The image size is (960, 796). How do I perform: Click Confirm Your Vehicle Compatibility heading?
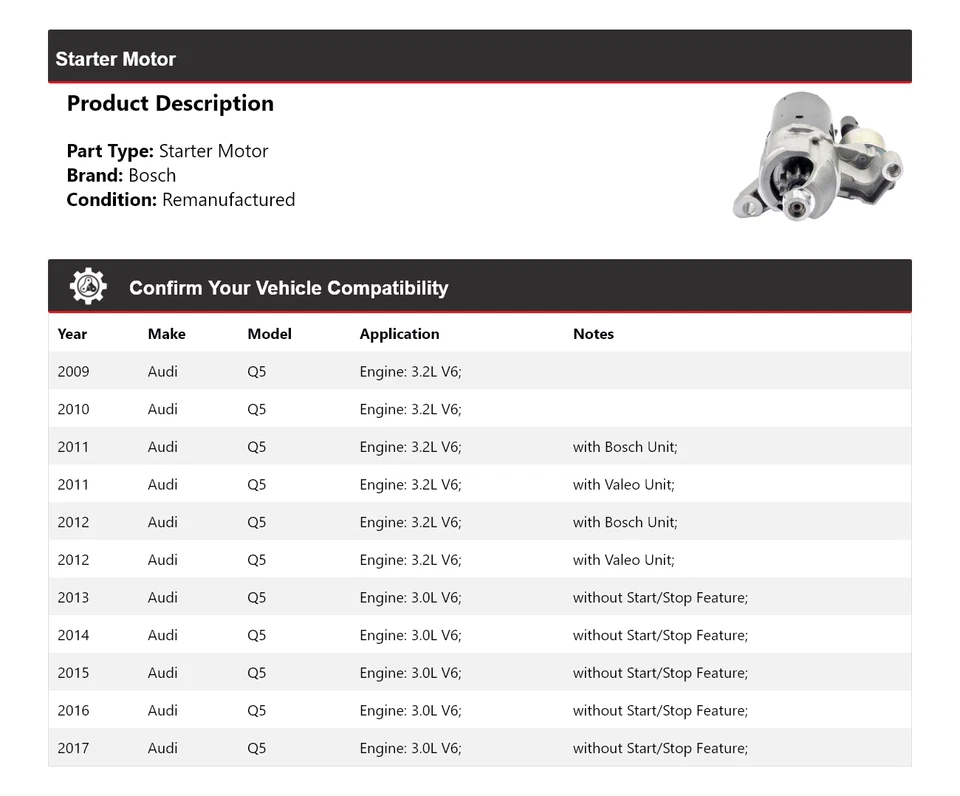pyautogui.click(x=288, y=288)
